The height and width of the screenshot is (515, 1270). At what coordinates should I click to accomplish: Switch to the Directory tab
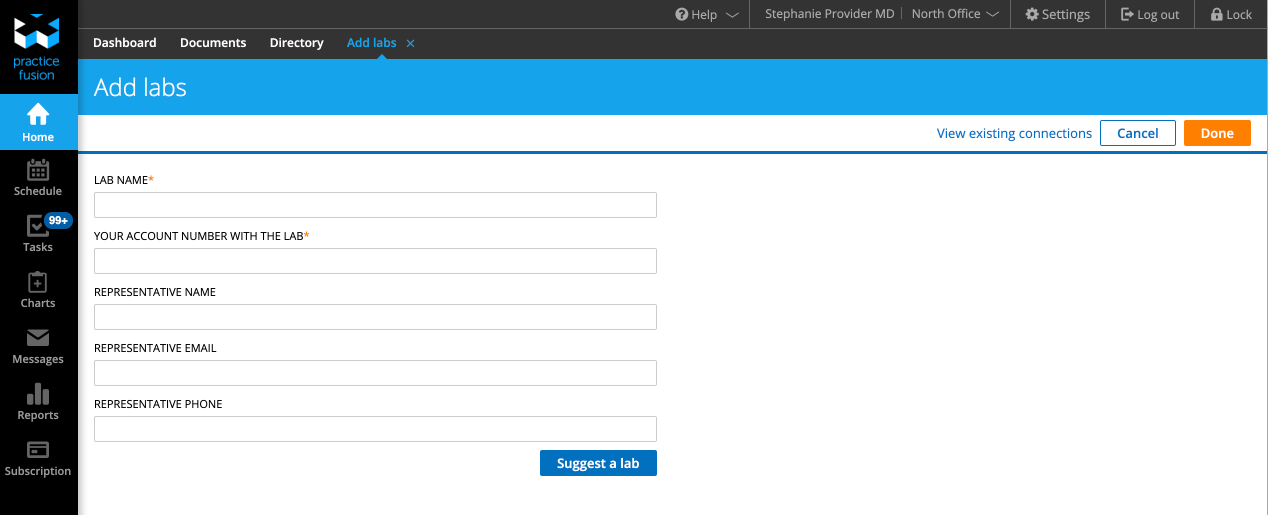pyautogui.click(x=296, y=43)
